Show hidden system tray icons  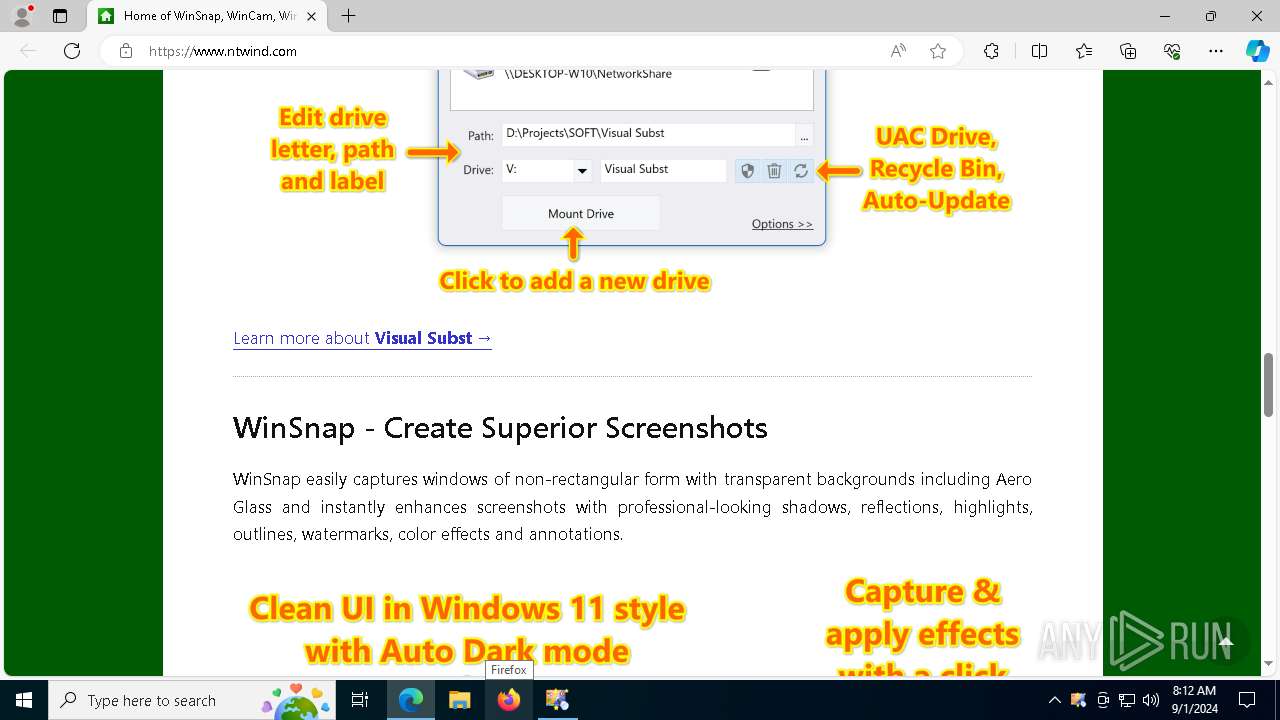pos(1054,700)
